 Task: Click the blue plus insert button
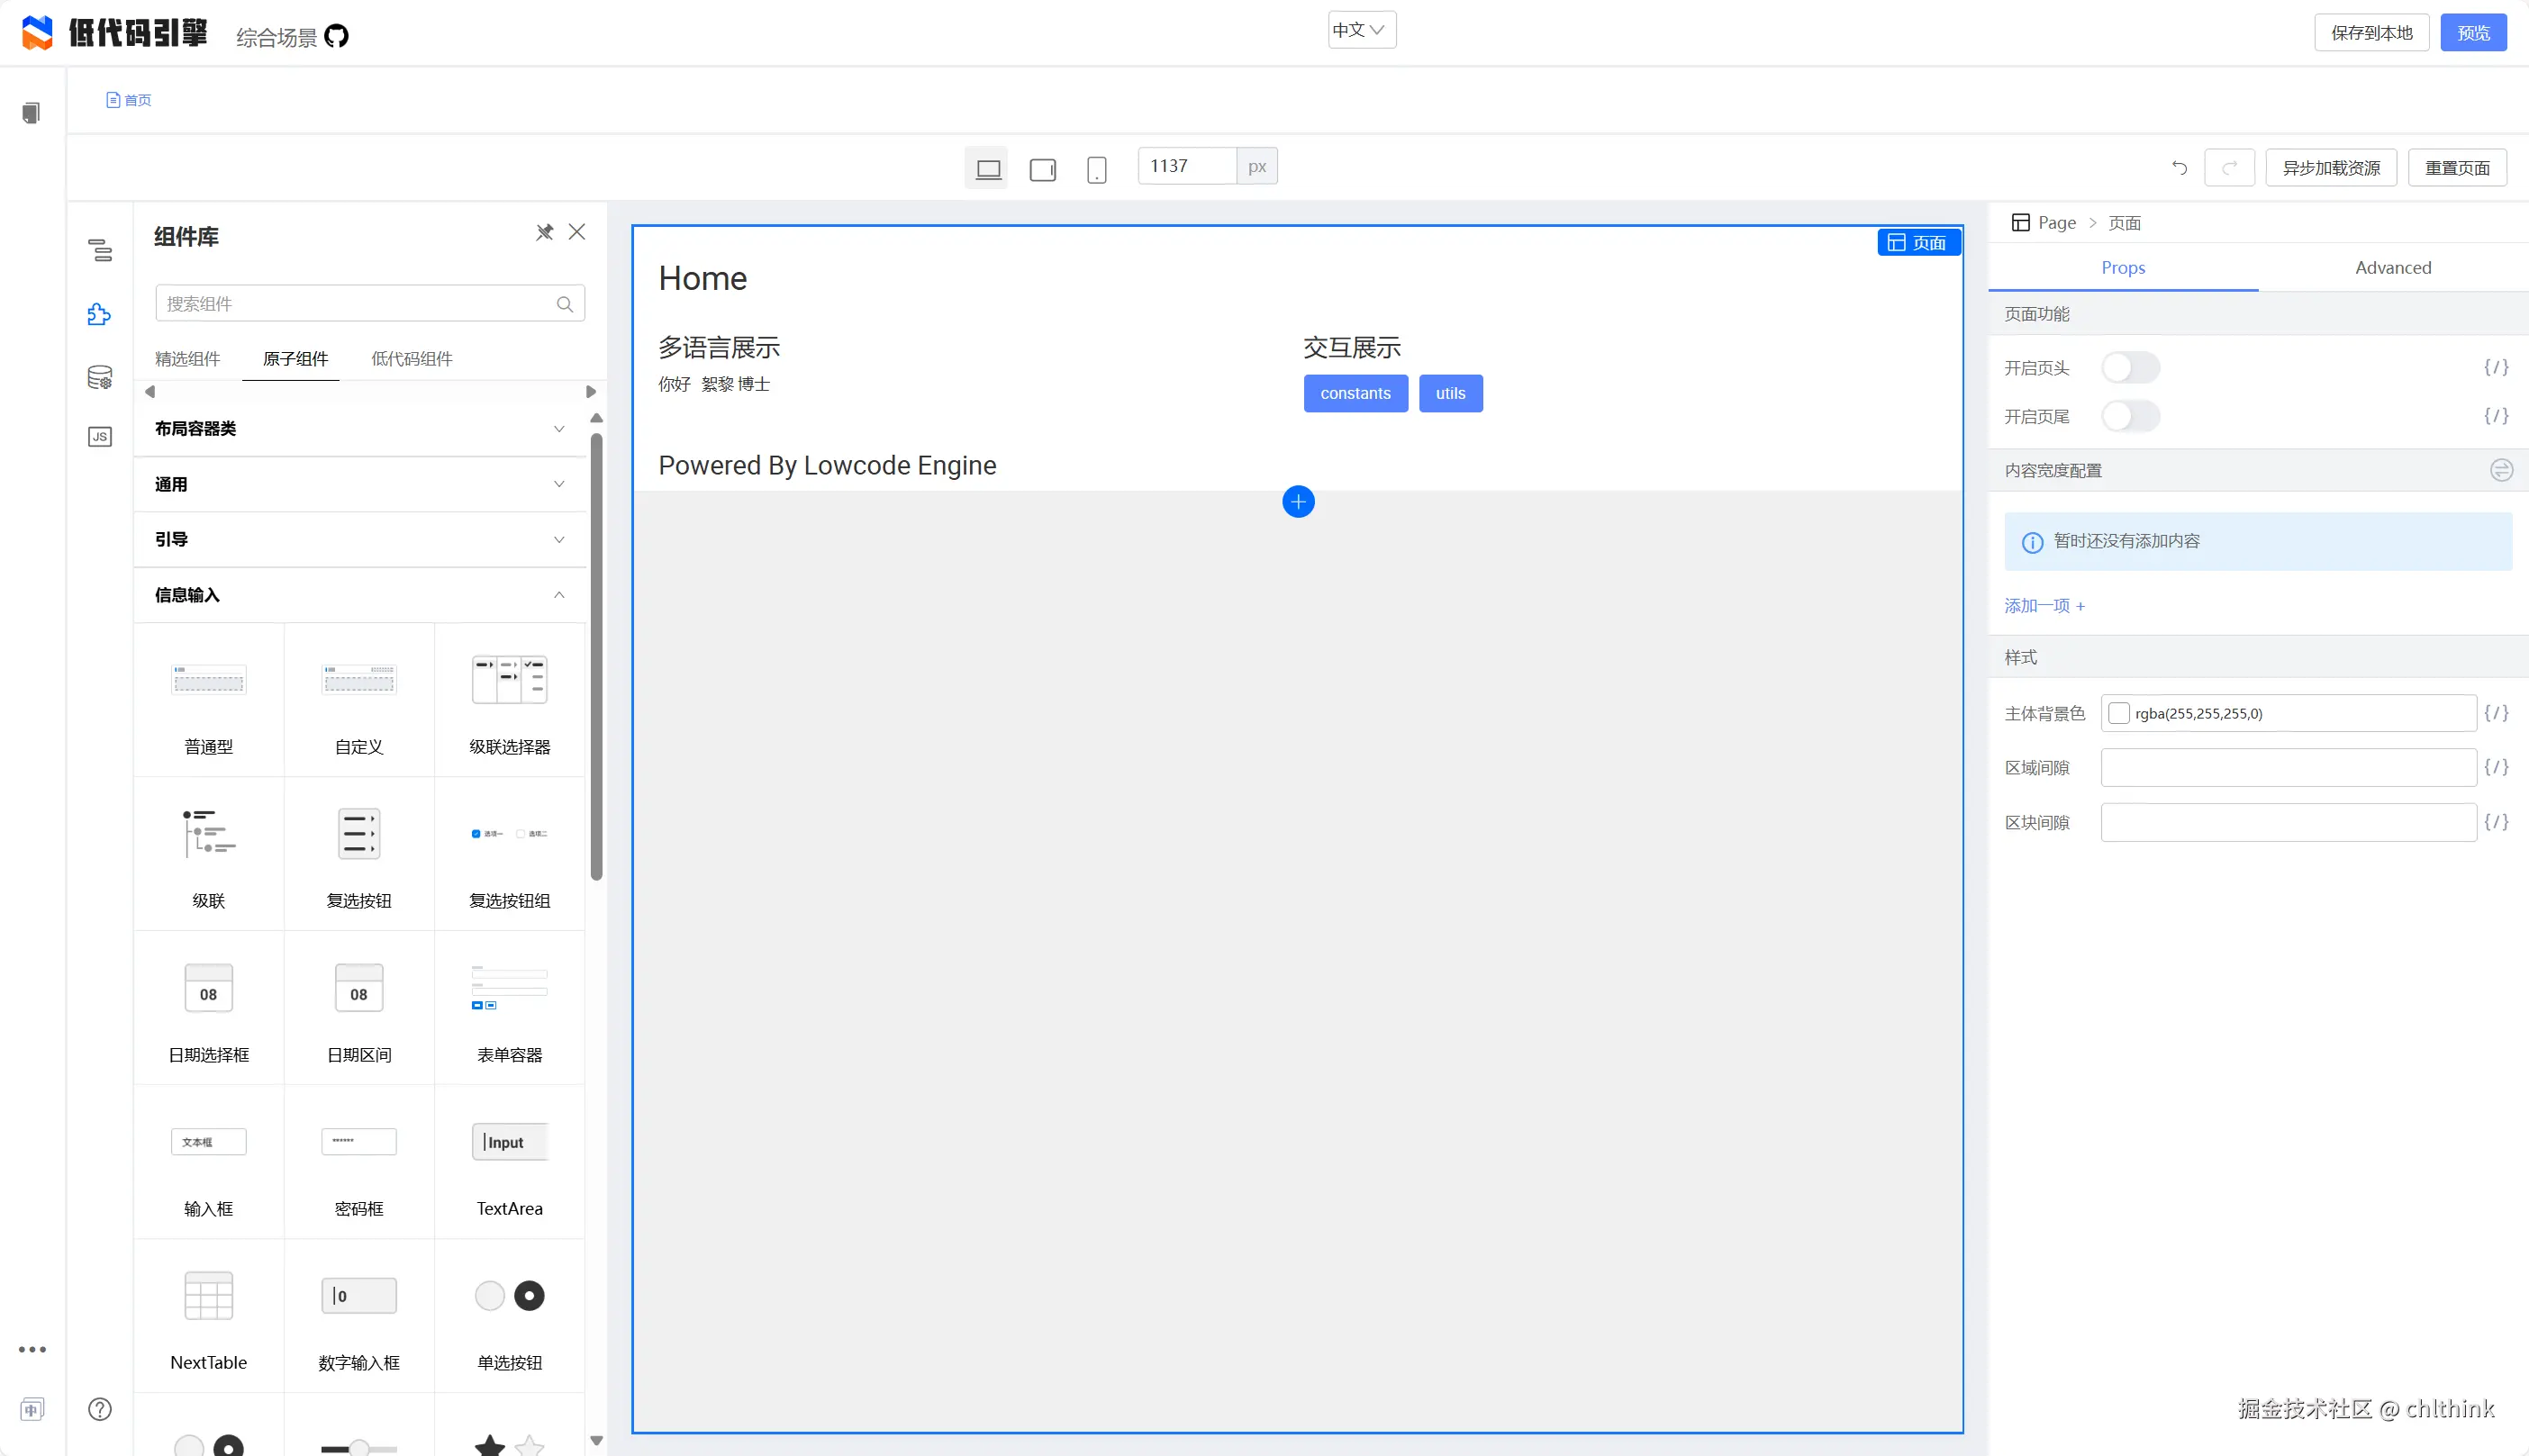[1298, 502]
